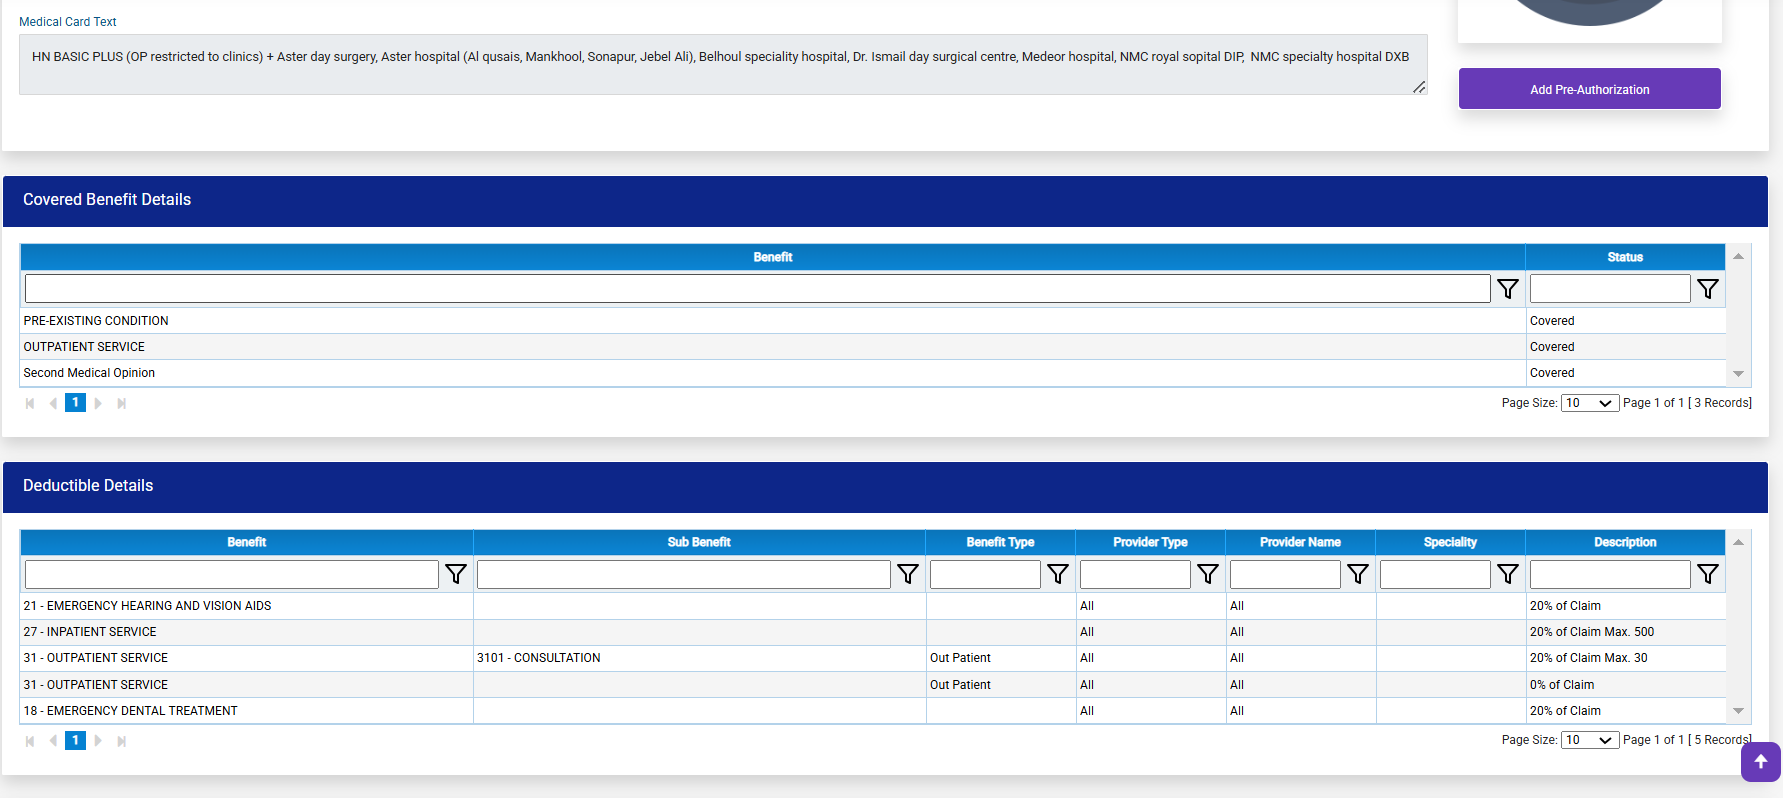Click the Medical Card Text area

(x=722, y=65)
